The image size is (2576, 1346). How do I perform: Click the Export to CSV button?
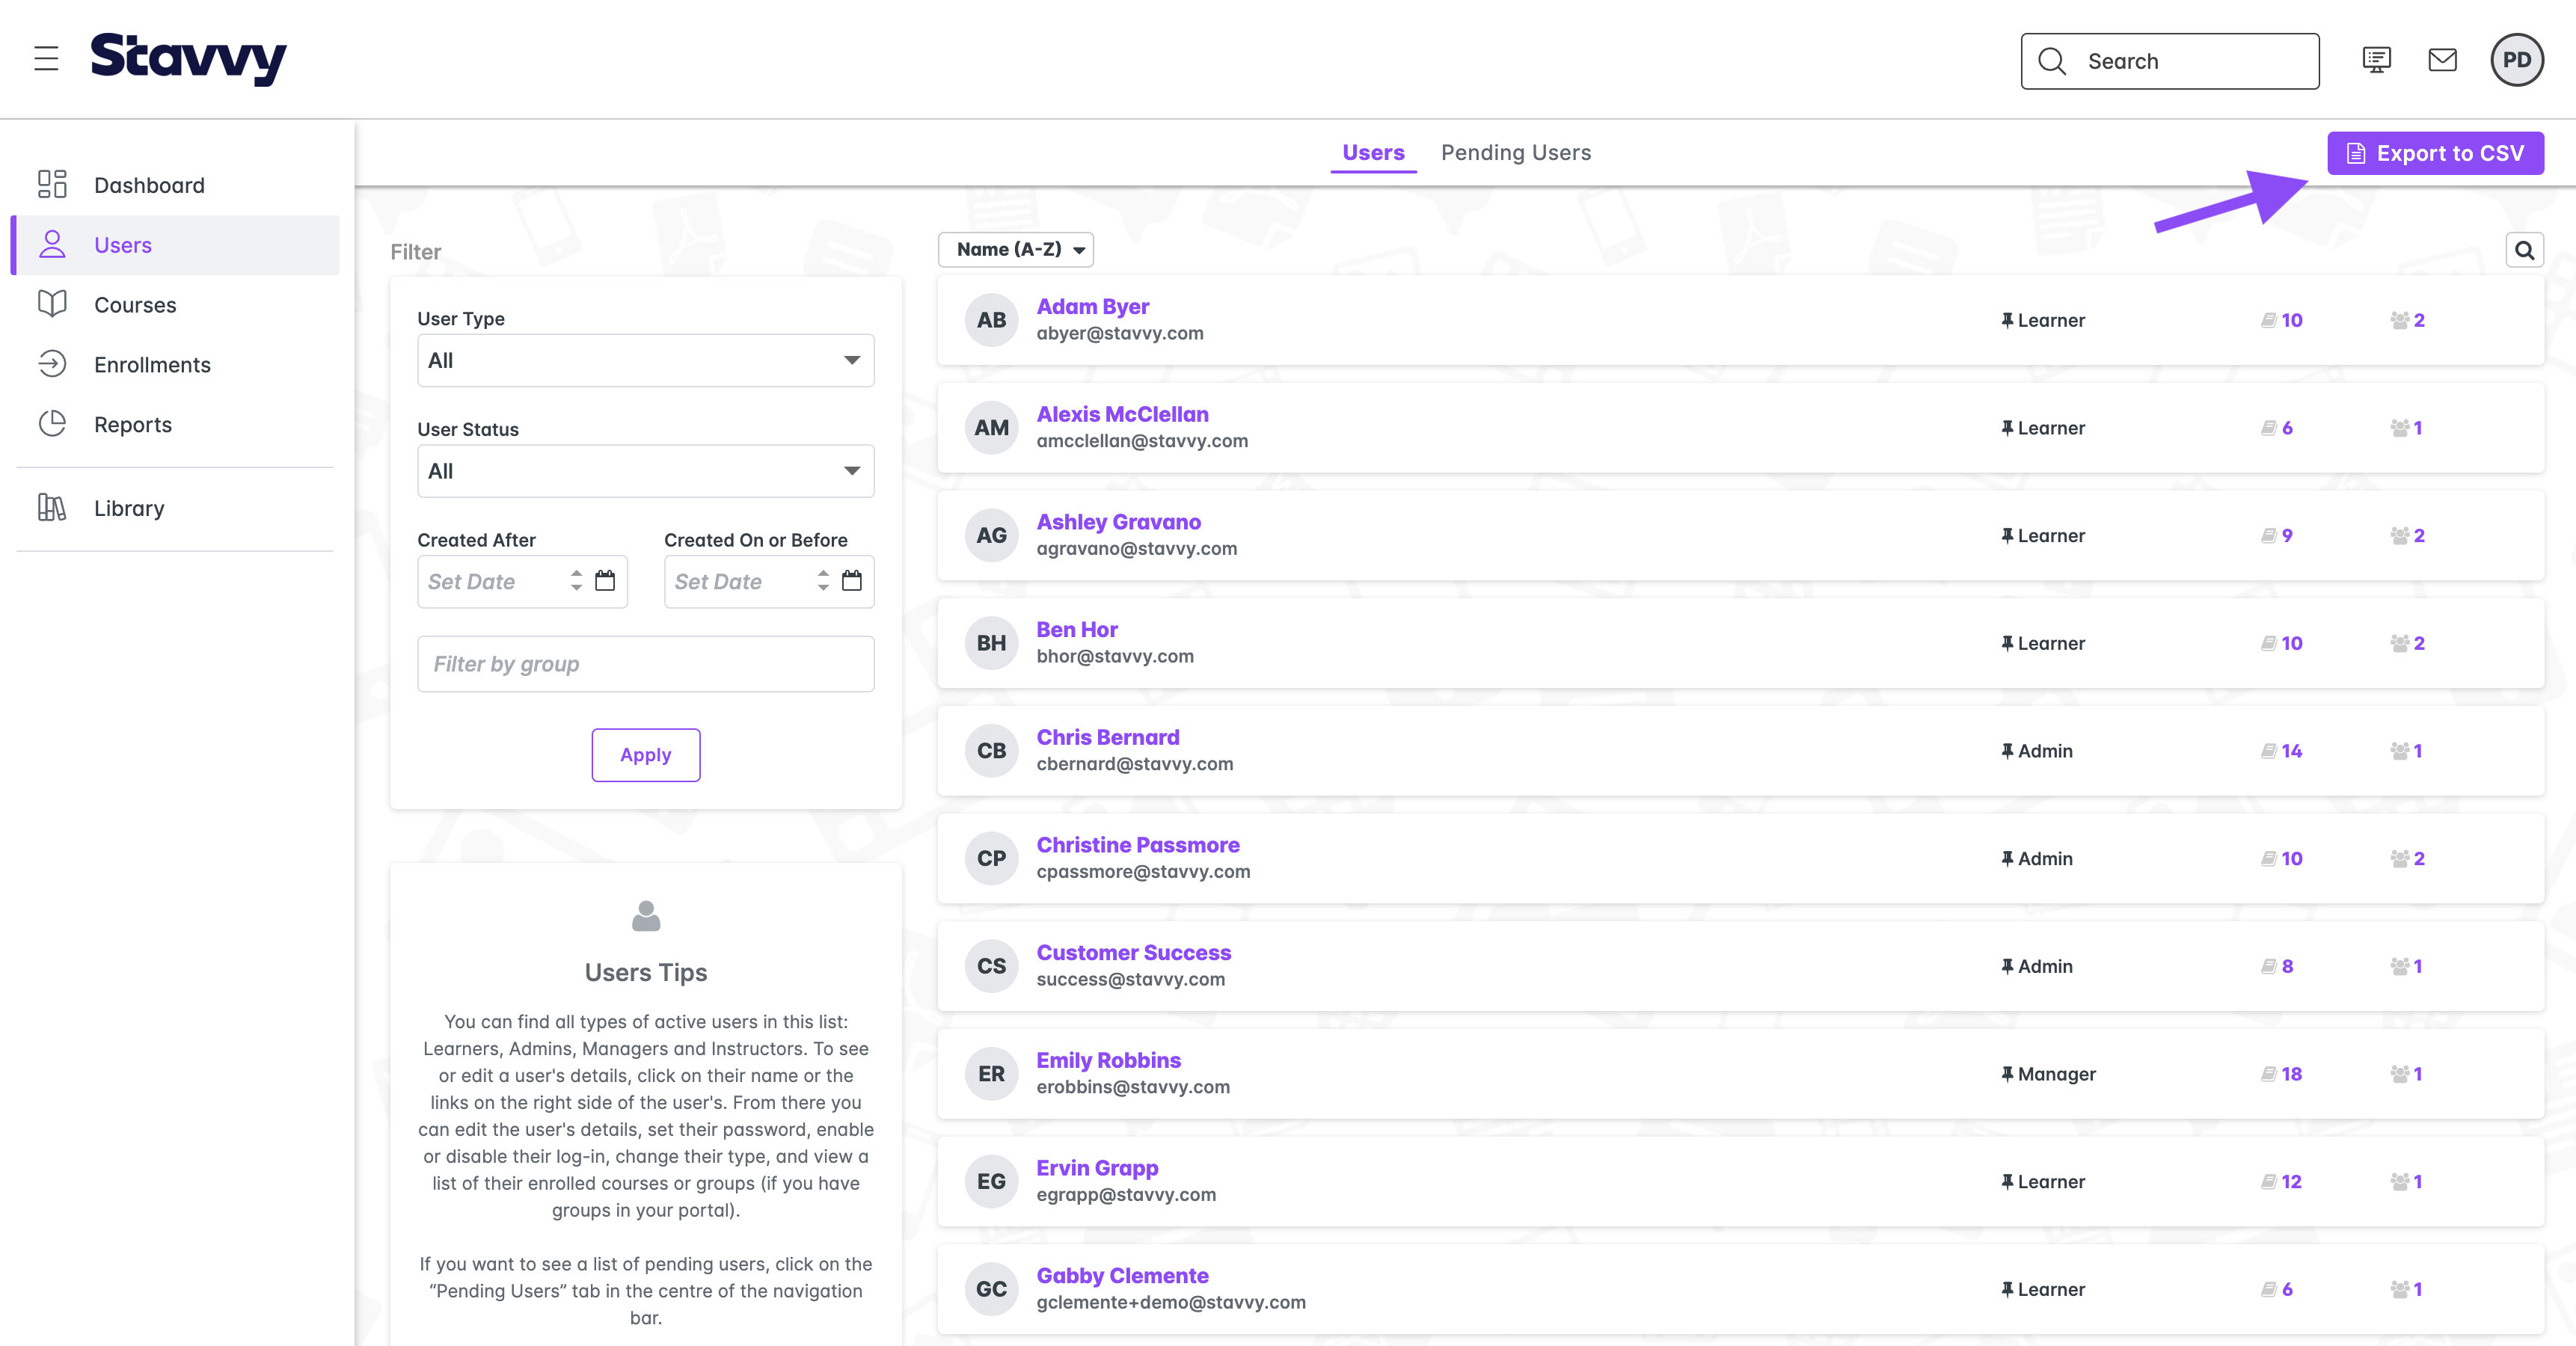pyautogui.click(x=2435, y=153)
